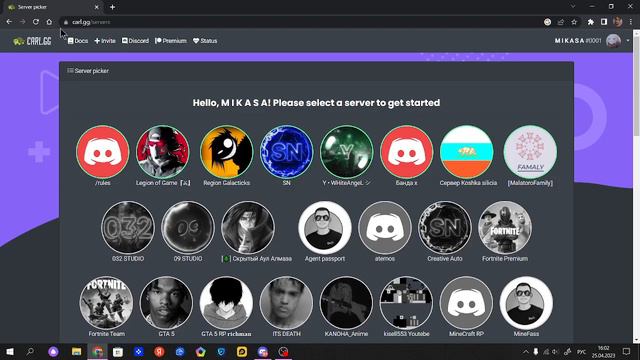Image resolution: width=640 pixels, height=360 pixels.
Task: Open the Legion of Game server
Action: click(x=163, y=152)
